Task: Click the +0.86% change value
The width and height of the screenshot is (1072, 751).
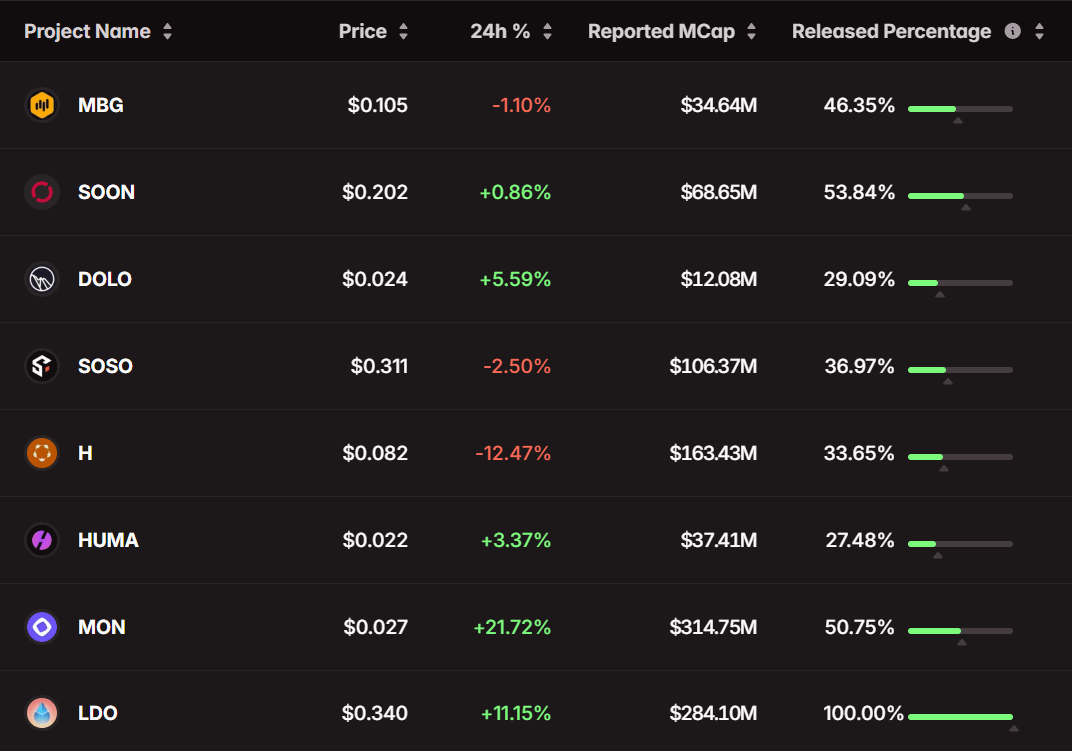Action: pos(515,192)
